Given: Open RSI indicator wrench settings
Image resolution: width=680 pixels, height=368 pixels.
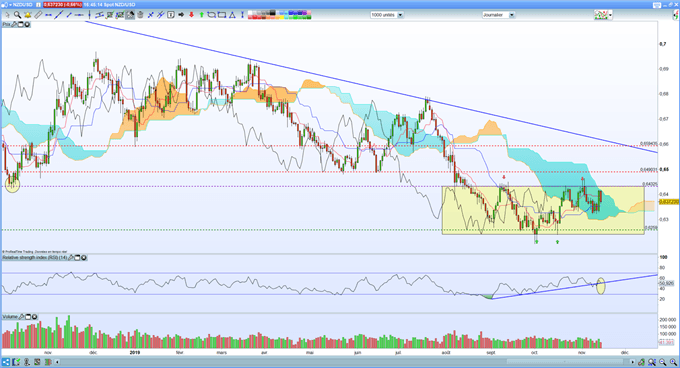Looking at the screenshot, I should [71, 257].
